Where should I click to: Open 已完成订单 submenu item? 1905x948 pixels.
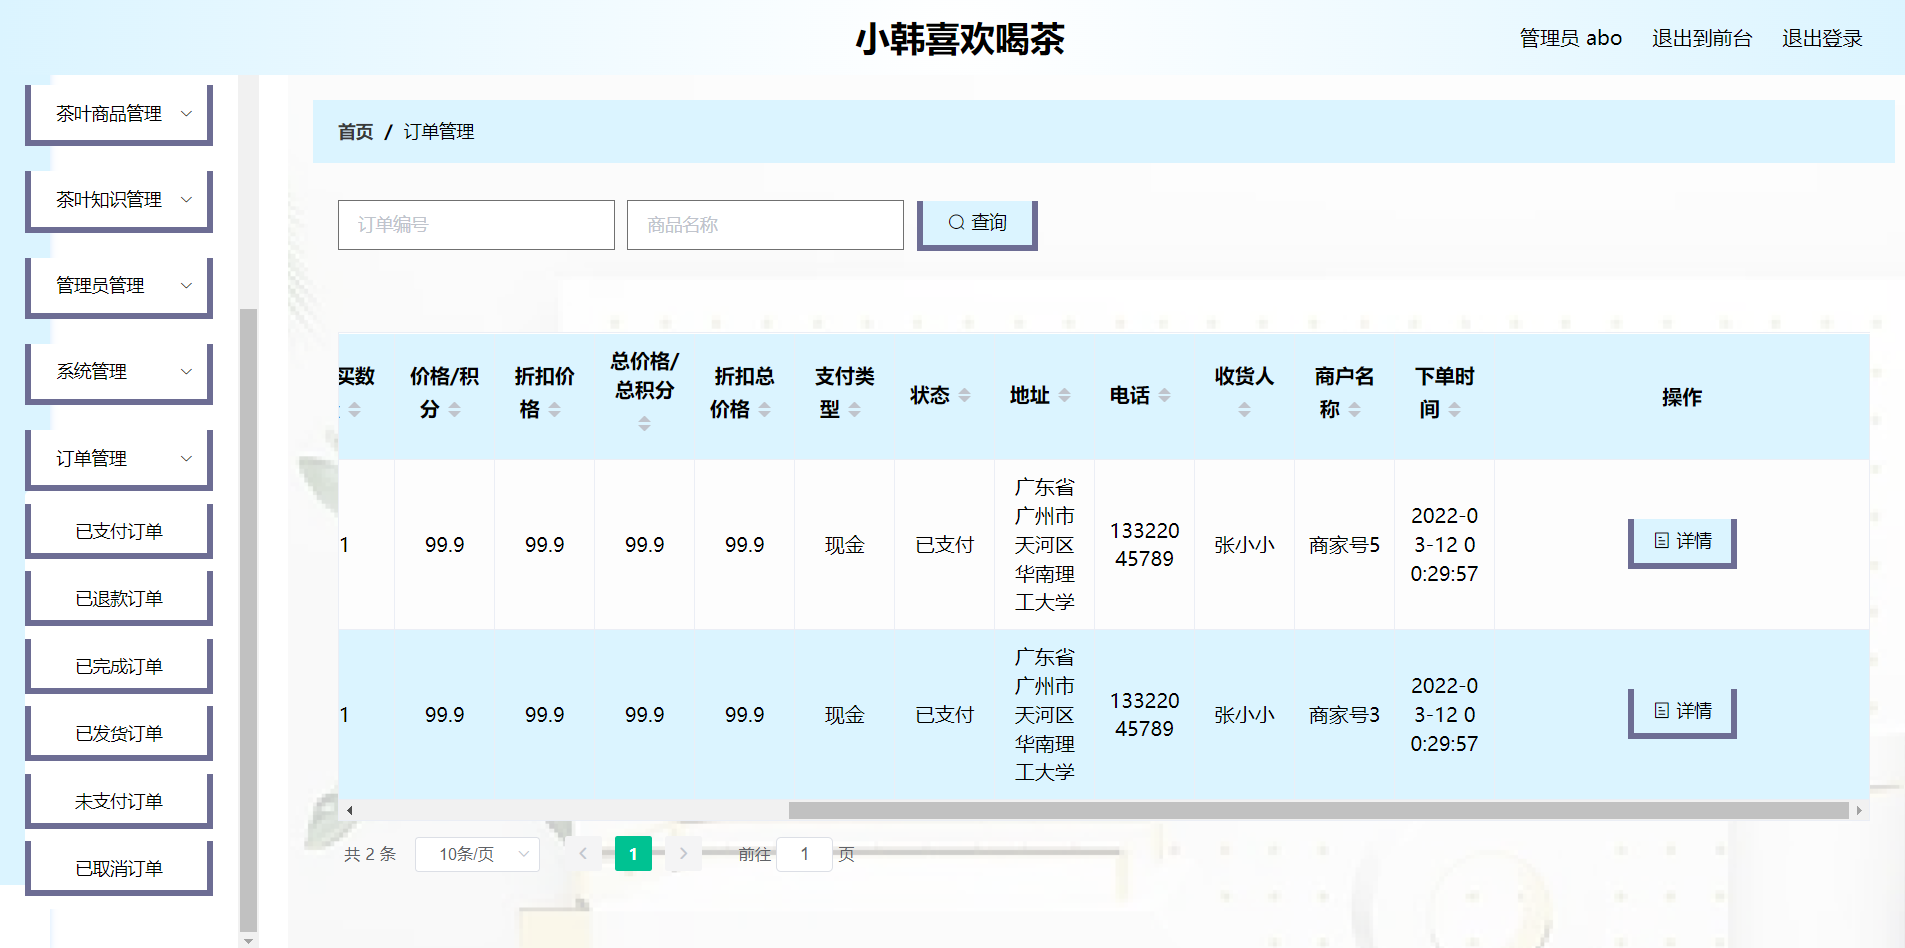(x=119, y=666)
